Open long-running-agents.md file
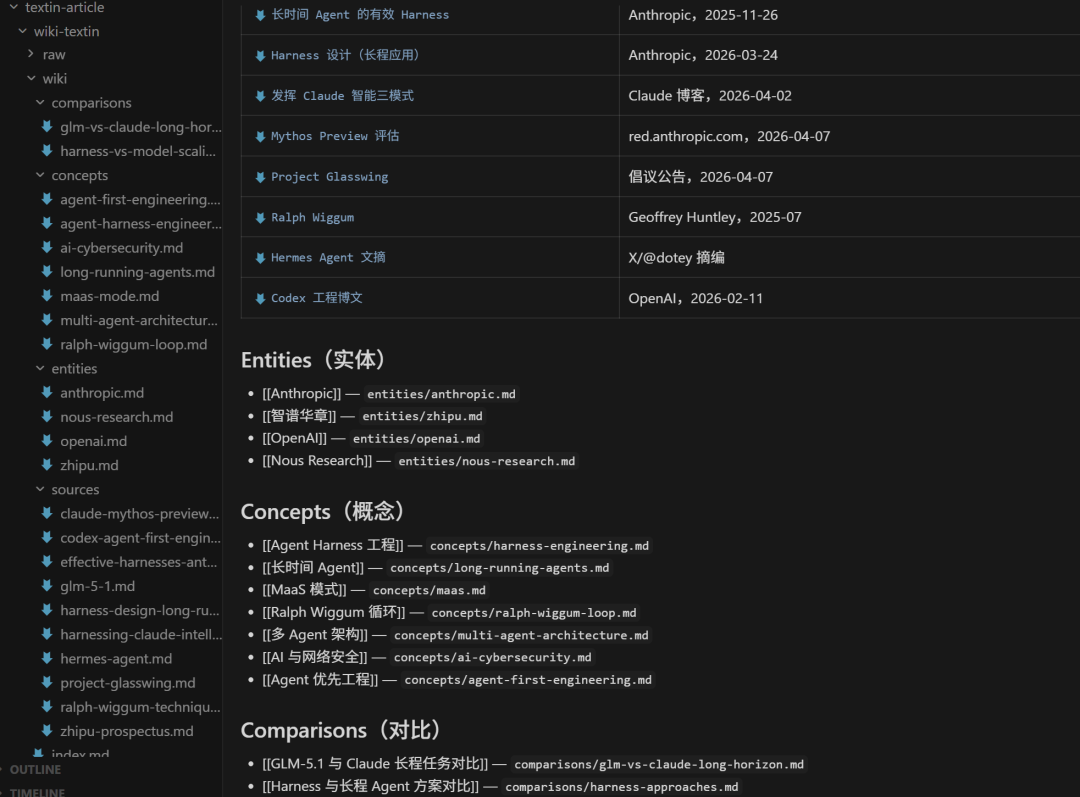Viewport: 1080px width, 797px height. coord(137,272)
